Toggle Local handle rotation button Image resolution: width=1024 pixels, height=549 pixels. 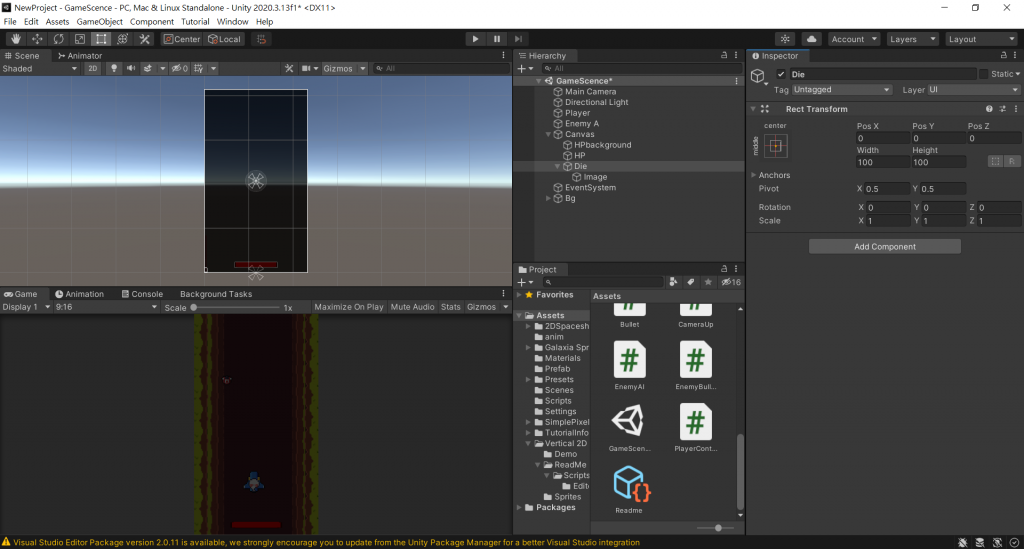(225, 39)
